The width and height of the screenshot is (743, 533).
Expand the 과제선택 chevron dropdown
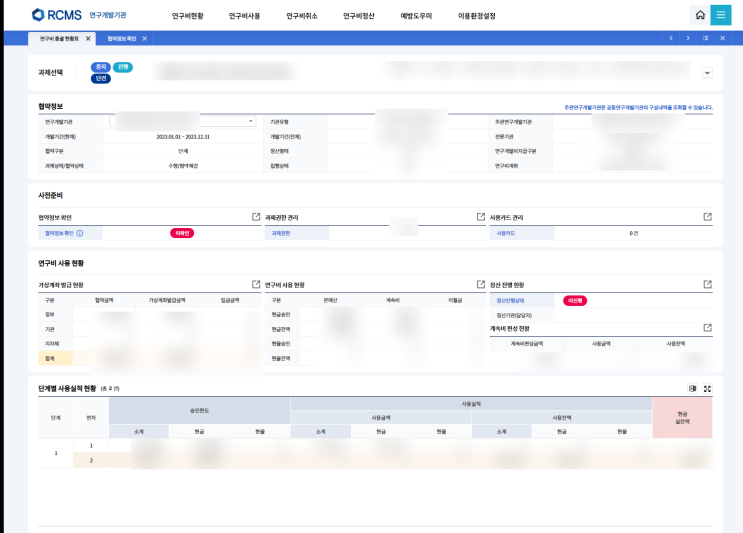pos(708,73)
